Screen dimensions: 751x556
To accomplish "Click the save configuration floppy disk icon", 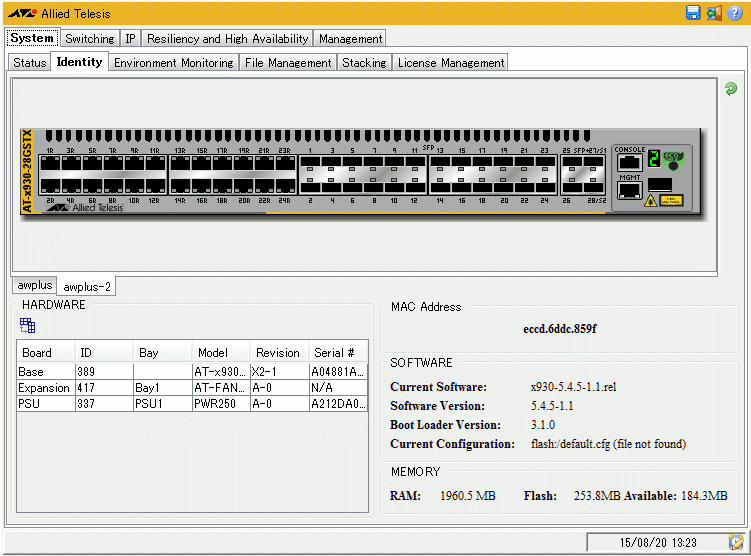I will tap(693, 13).
